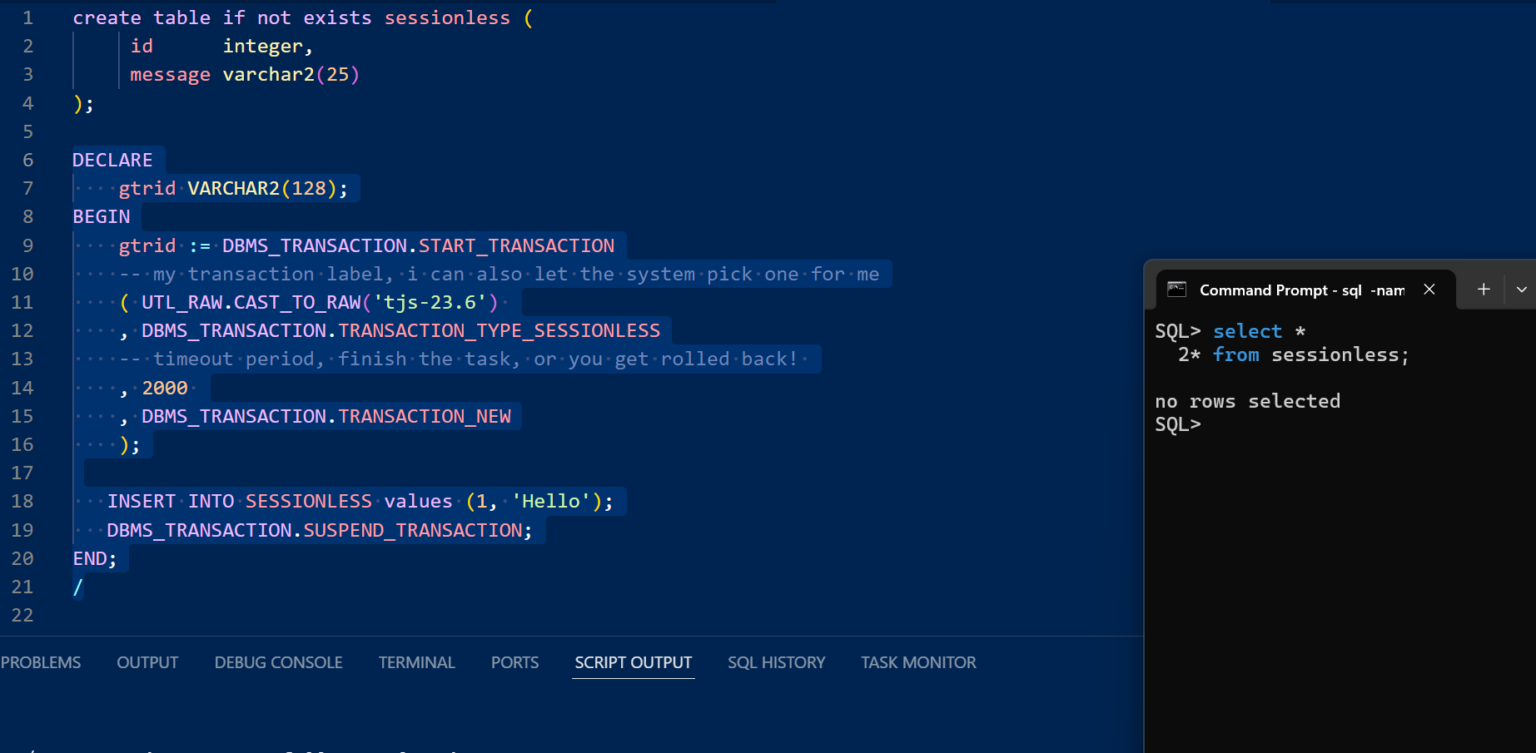The image size is (1536, 753).
Task: Click line number 6 in the gutter
Action: pyautogui.click(x=28, y=160)
